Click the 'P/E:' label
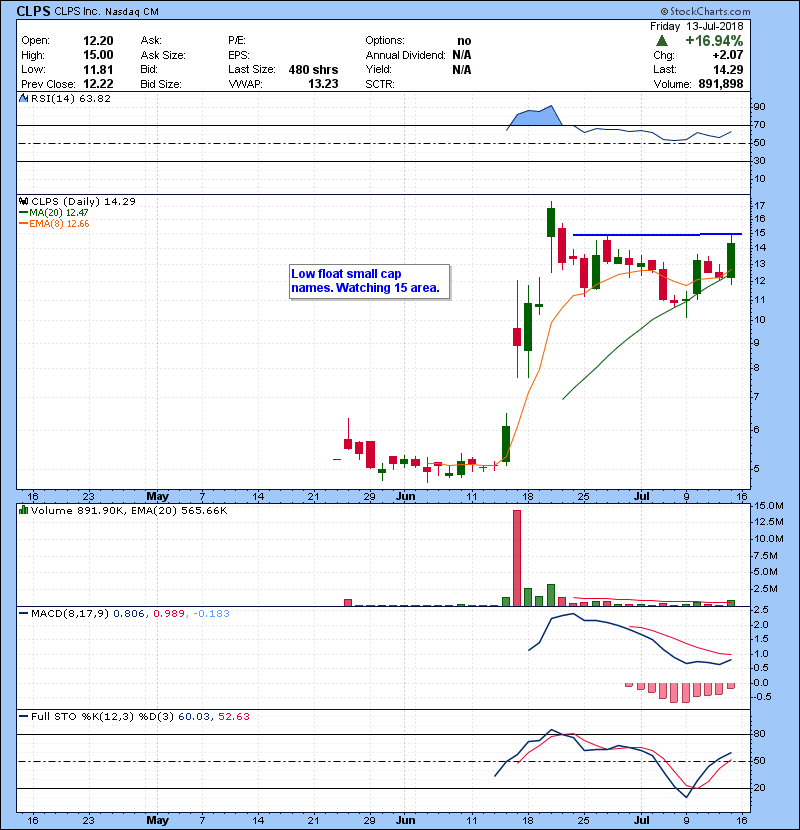Screen dimensions: 800x830 pyautogui.click(x=237, y=41)
